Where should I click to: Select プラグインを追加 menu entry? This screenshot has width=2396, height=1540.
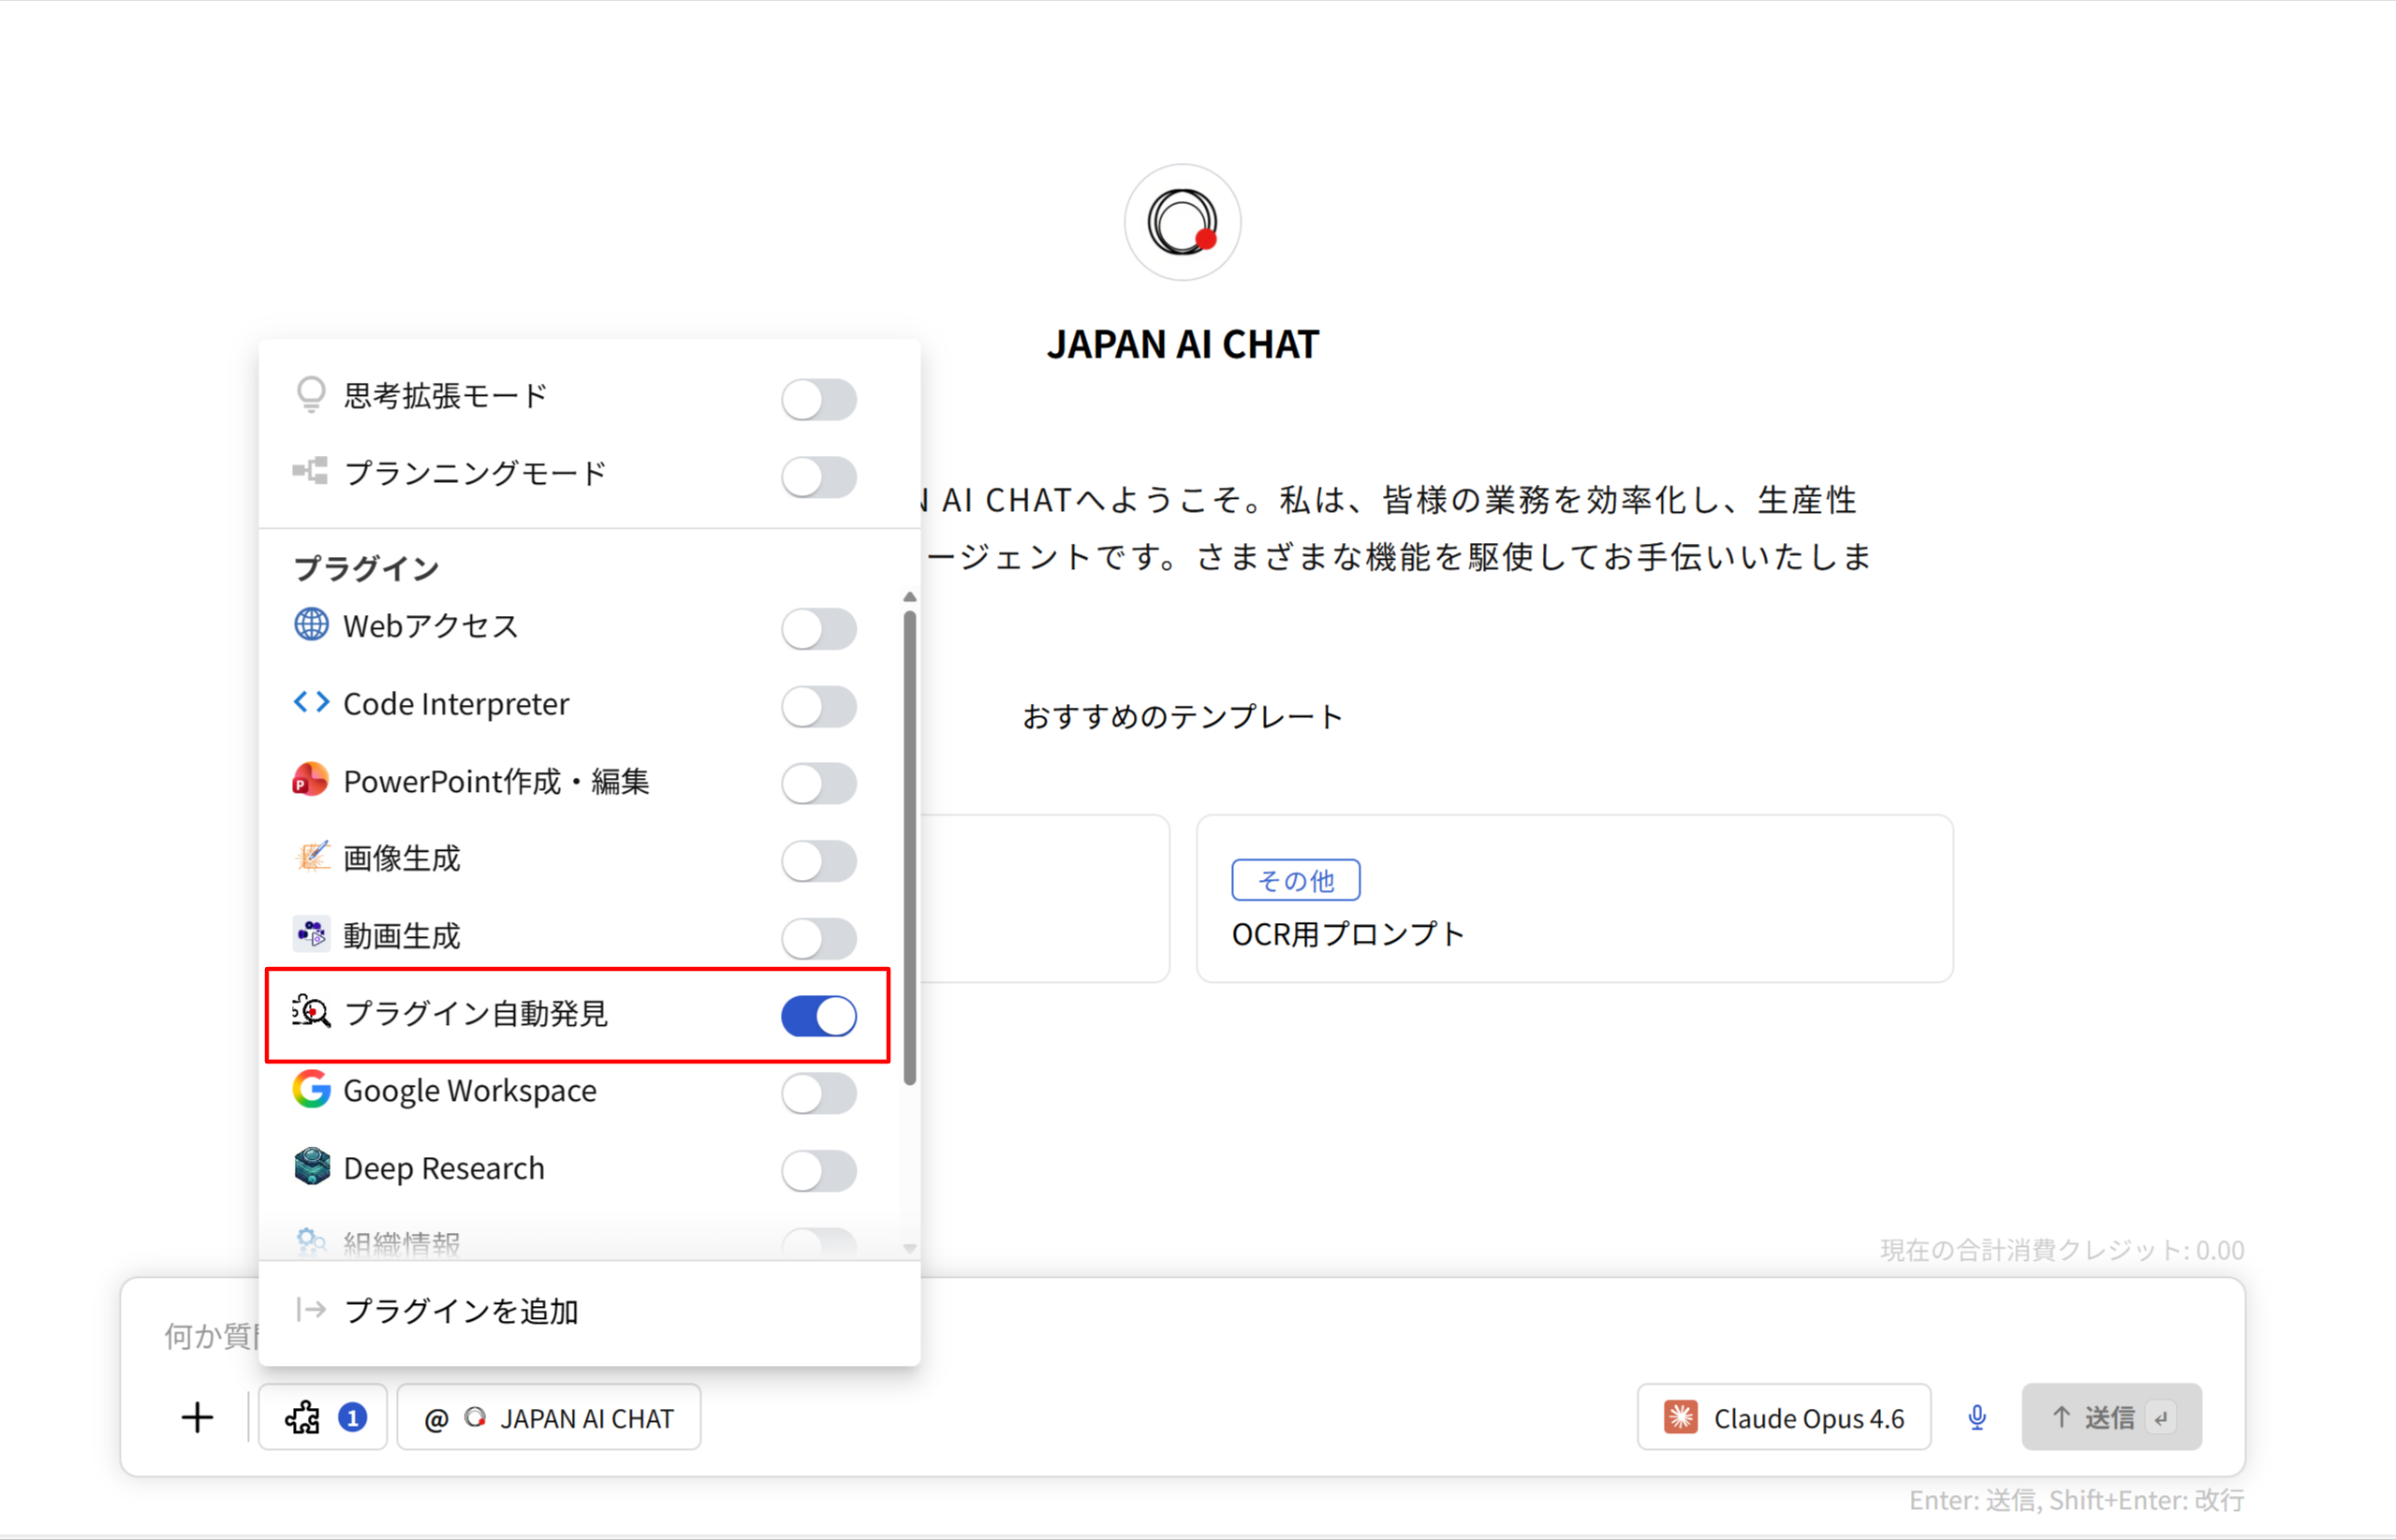461,1311
